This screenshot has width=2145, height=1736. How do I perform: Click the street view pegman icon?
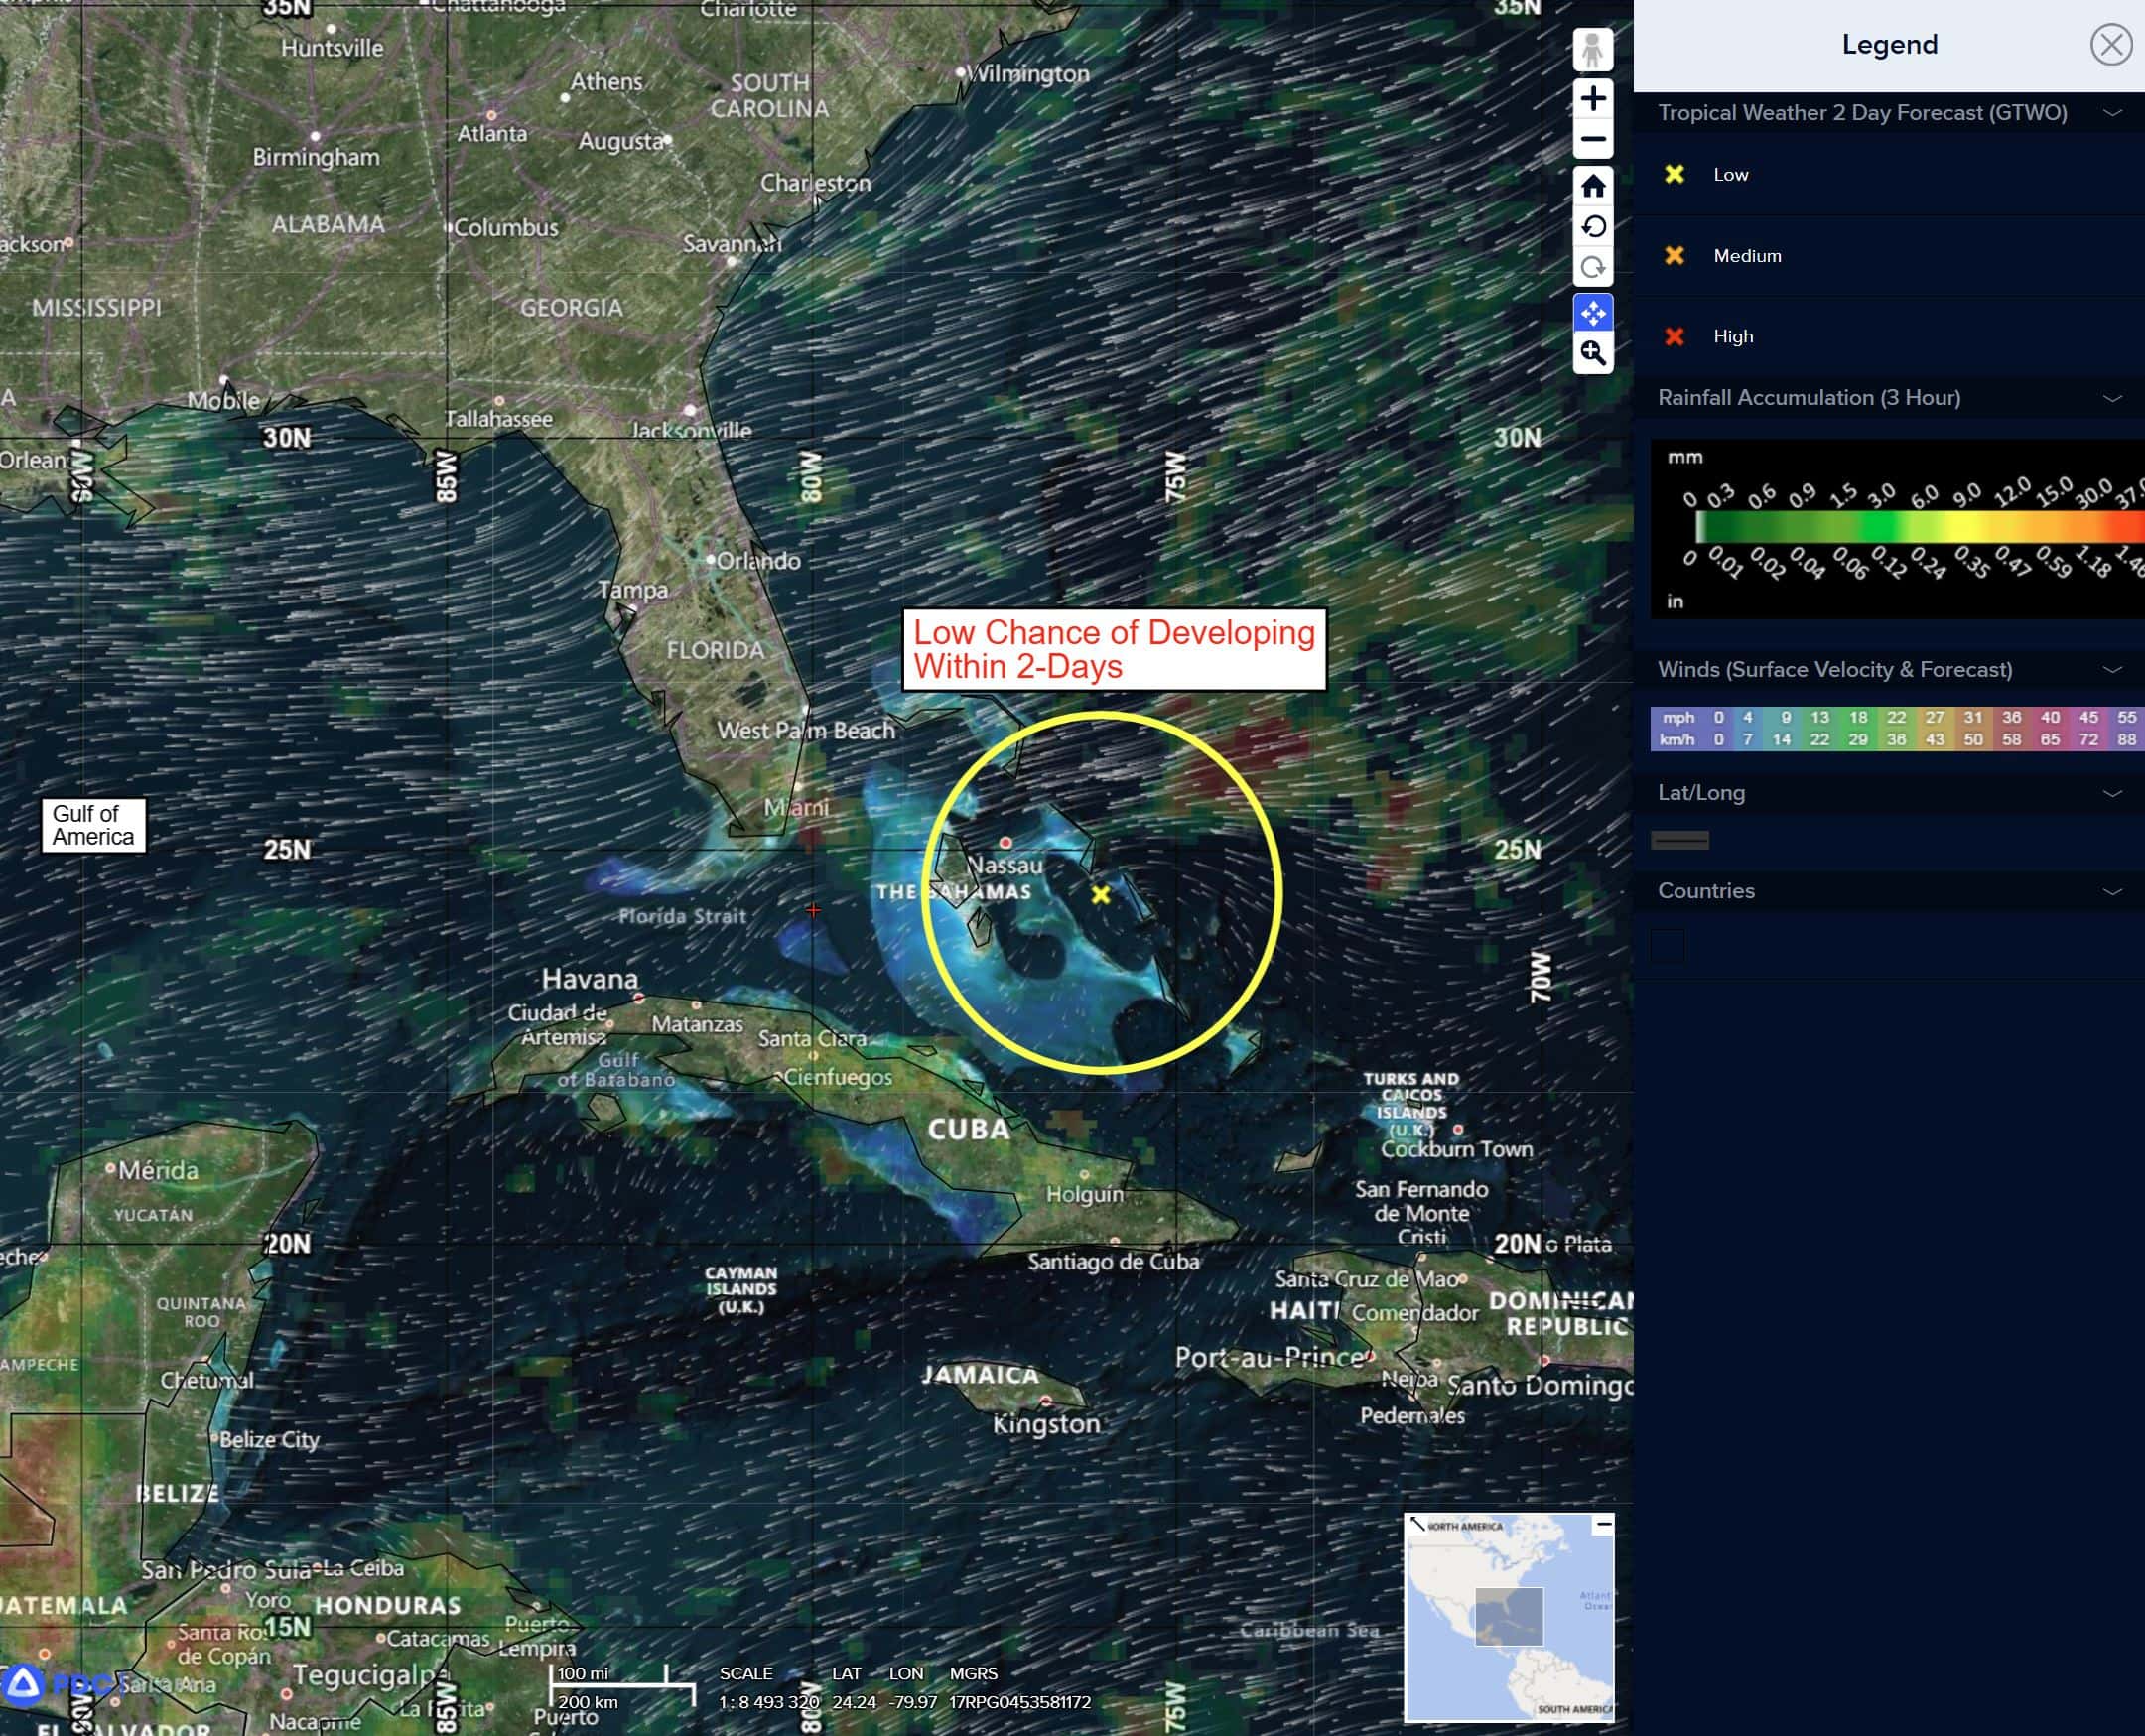tap(1592, 49)
